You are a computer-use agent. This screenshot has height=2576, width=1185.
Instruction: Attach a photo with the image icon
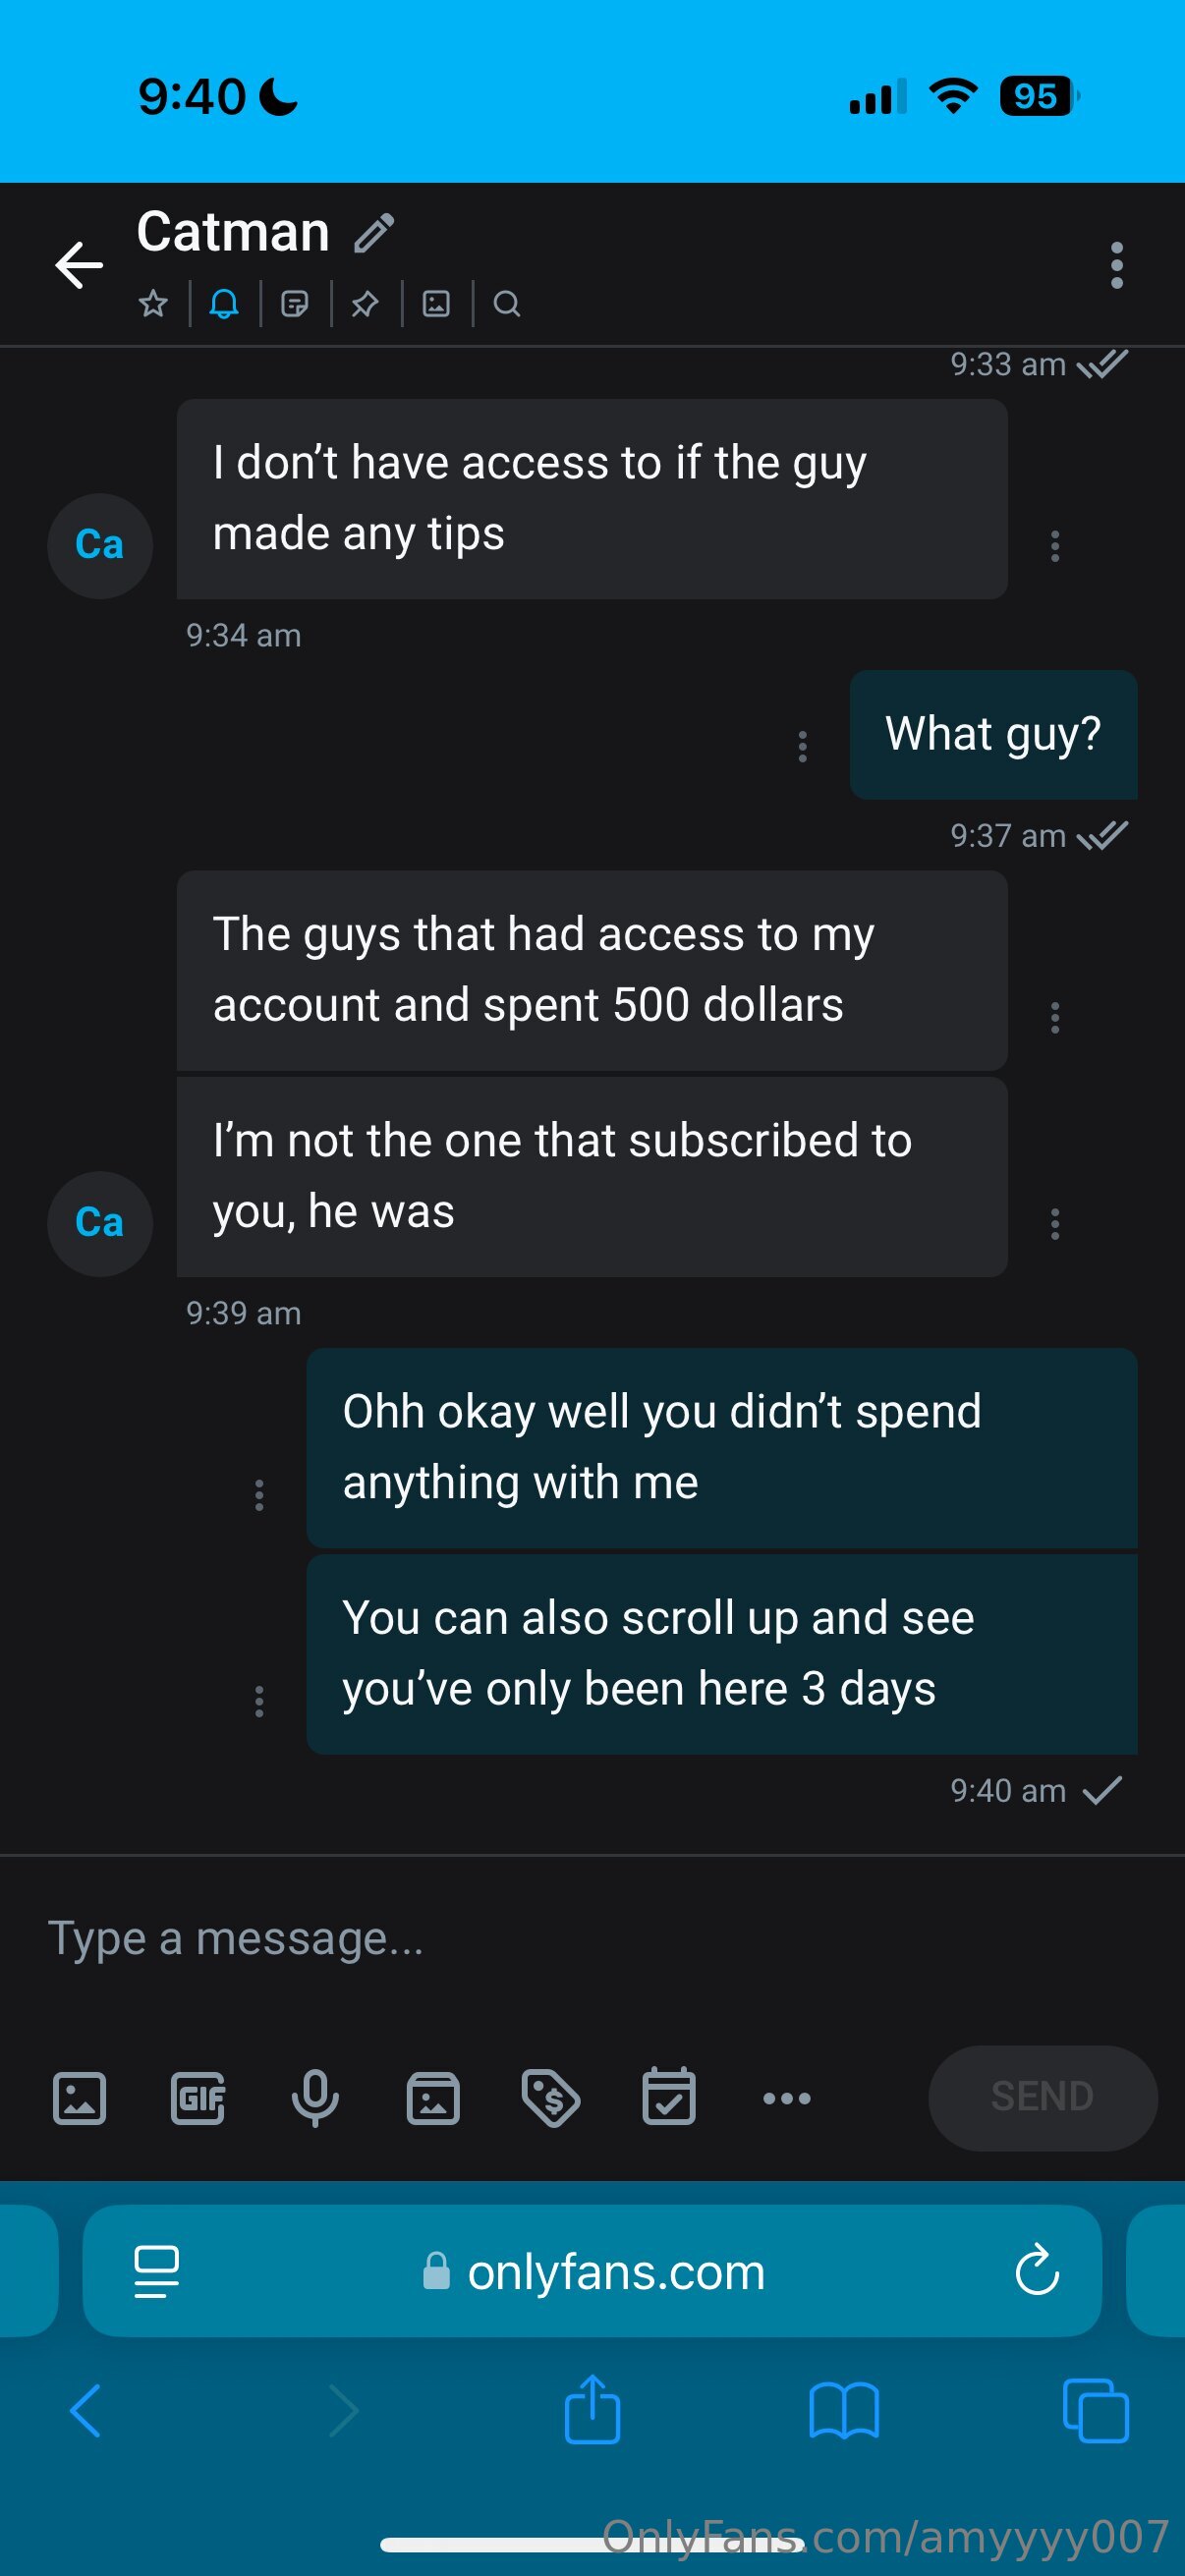[79, 2097]
